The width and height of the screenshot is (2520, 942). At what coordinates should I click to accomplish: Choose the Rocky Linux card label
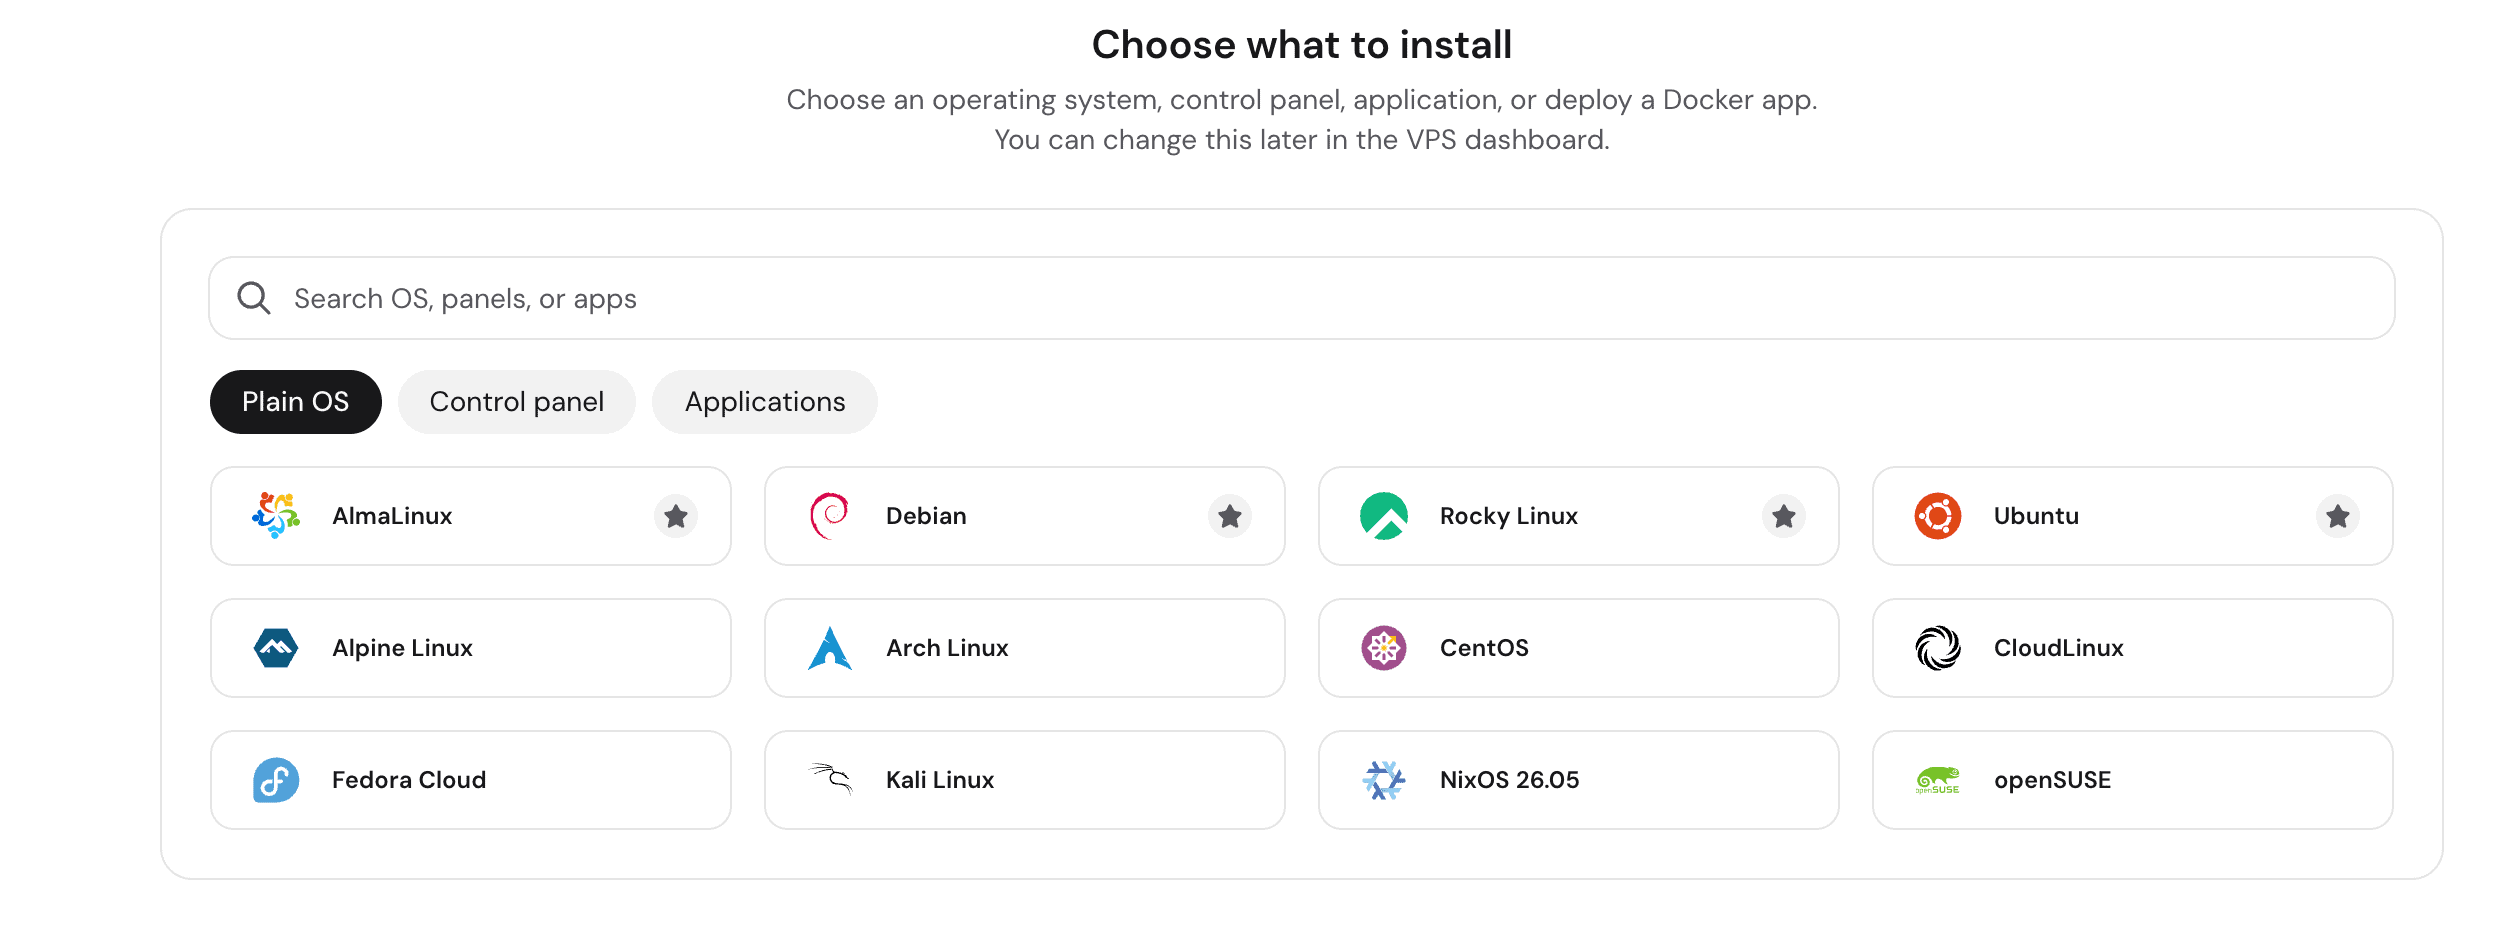(1509, 516)
